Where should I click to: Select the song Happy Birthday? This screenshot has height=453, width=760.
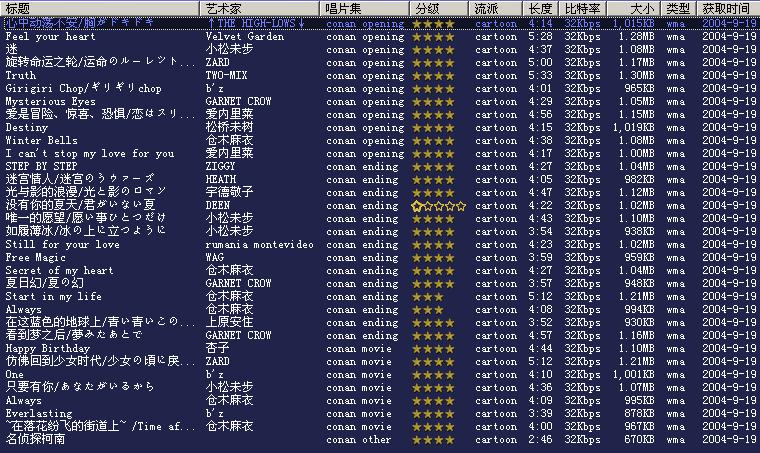coord(48,349)
